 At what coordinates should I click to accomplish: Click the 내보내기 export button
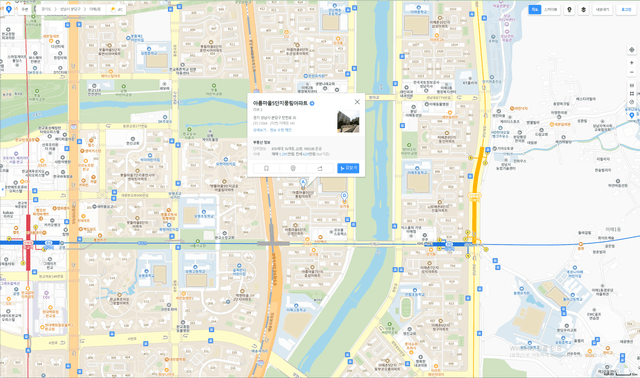[602, 9]
